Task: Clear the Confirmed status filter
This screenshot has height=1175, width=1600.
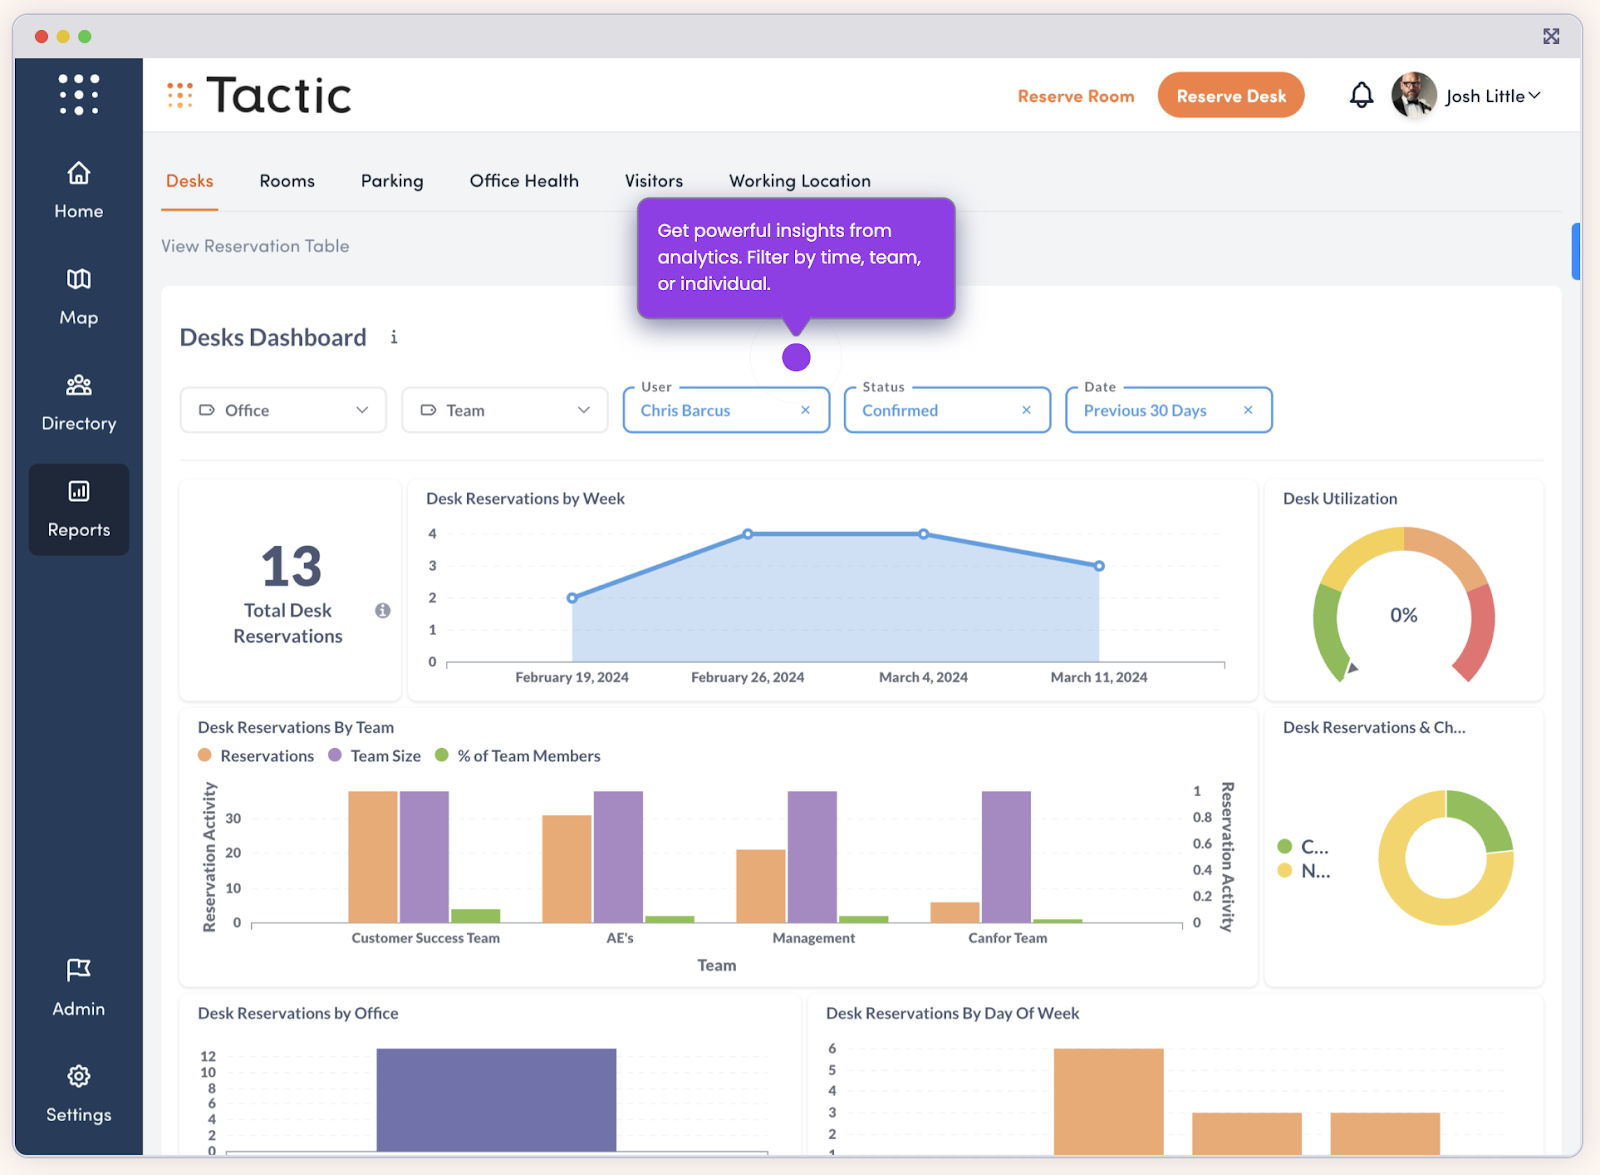Action: 1026,410
